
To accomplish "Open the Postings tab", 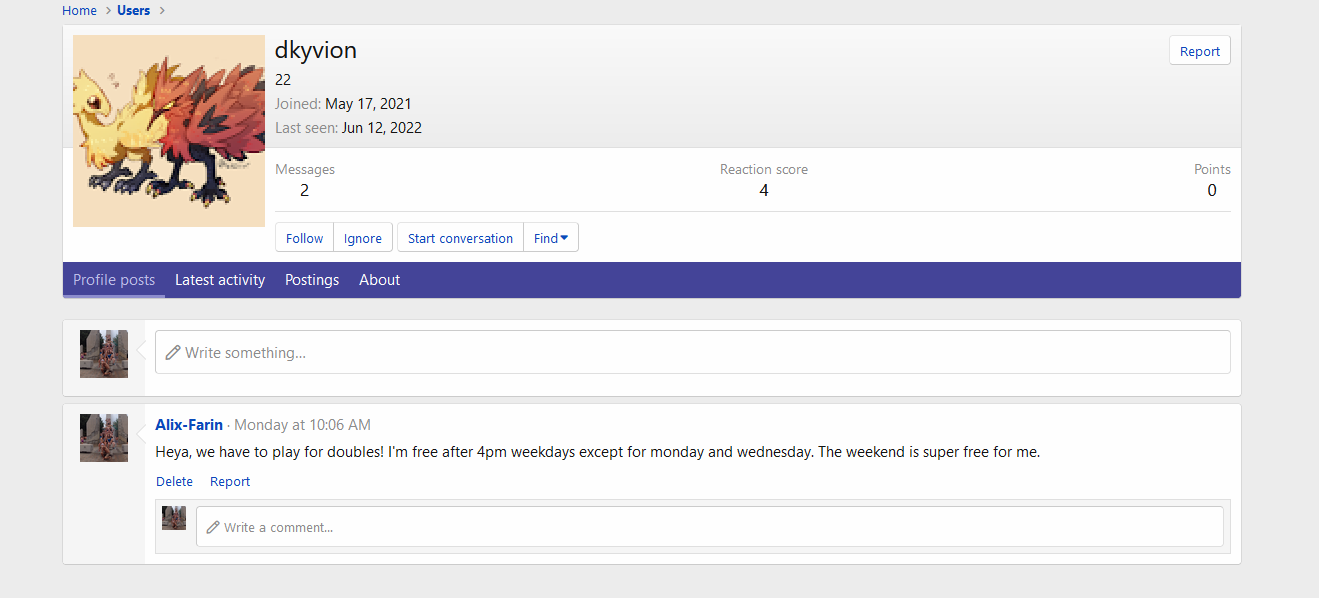I will (312, 280).
